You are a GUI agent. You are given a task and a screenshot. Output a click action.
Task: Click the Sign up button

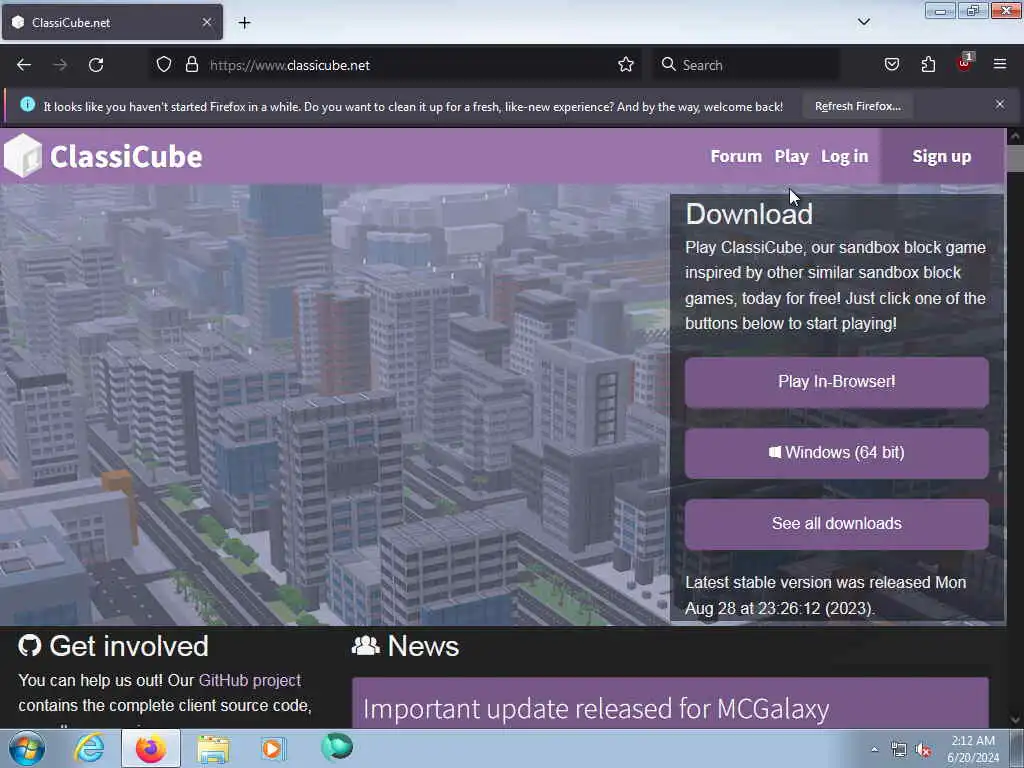(942, 157)
